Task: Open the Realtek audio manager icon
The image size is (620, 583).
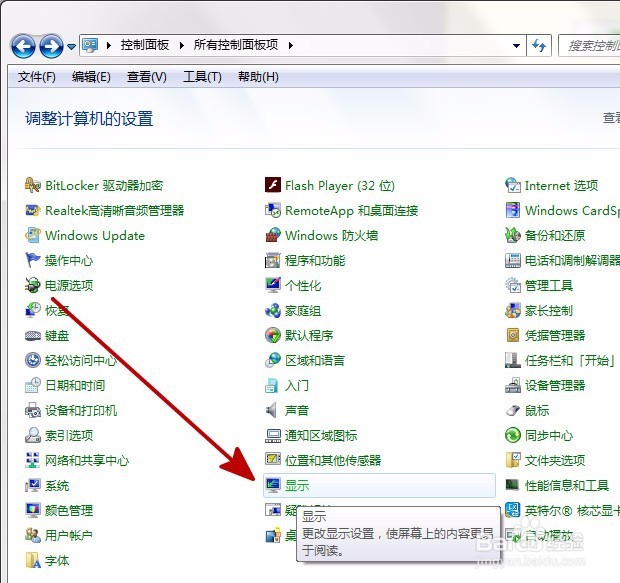Action: coord(32,210)
